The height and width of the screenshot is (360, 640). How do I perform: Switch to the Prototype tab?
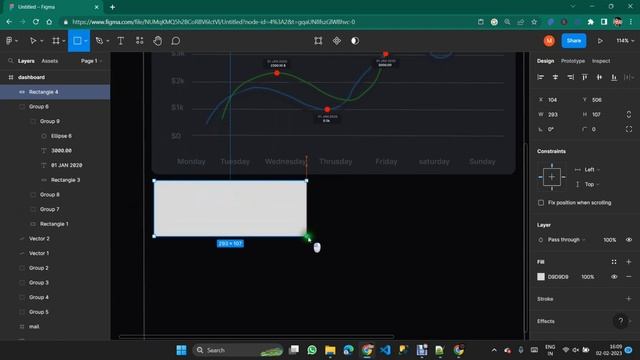(x=573, y=61)
